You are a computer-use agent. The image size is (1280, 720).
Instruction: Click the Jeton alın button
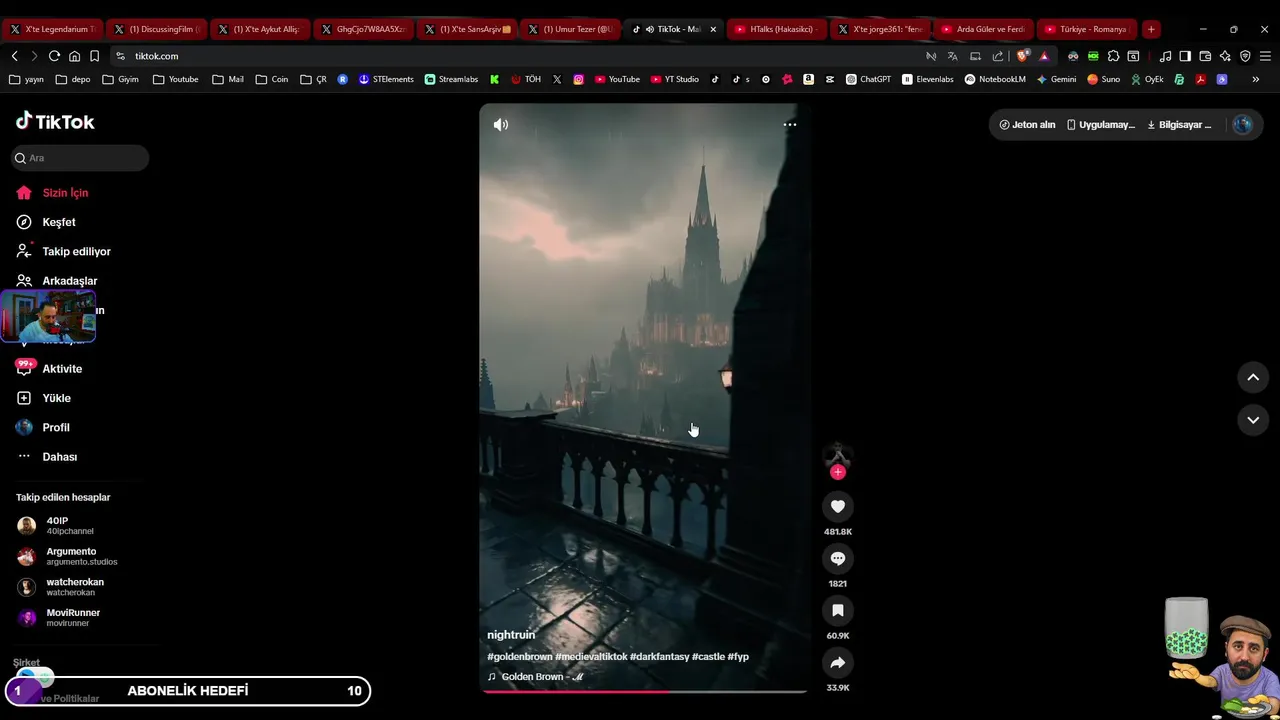[x=1027, y=125]
